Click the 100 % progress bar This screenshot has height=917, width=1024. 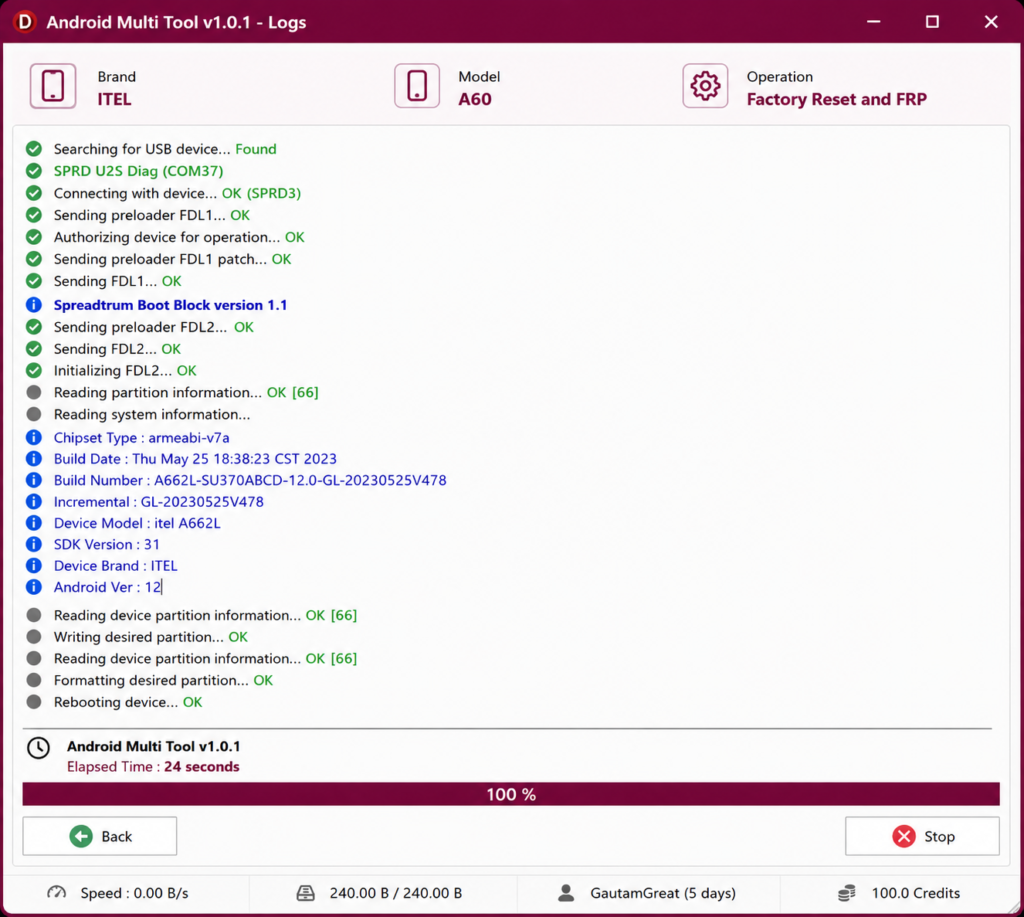click(x=511, y=794)
